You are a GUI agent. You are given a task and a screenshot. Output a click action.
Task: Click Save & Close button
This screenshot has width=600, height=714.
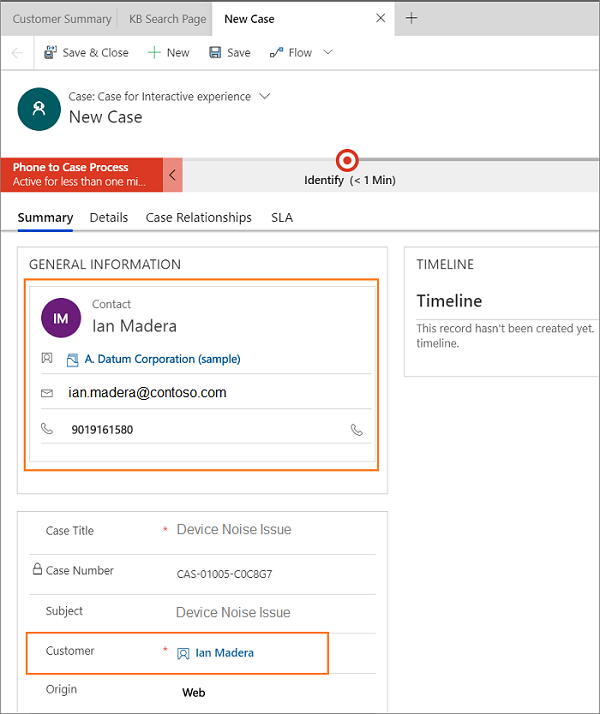click(86, 53)
